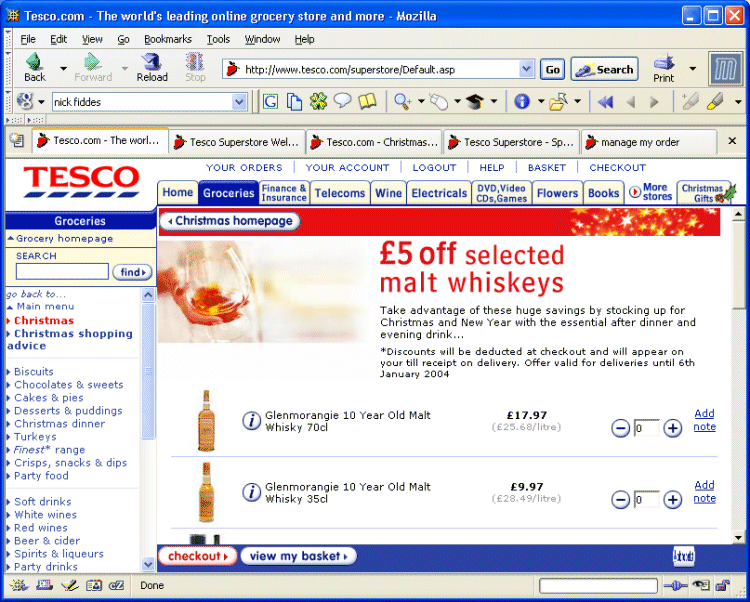The height and width of the screenshot is (602, 750).
Task: Open the URL address bar dropdown
Action: [x=526, y=69]
